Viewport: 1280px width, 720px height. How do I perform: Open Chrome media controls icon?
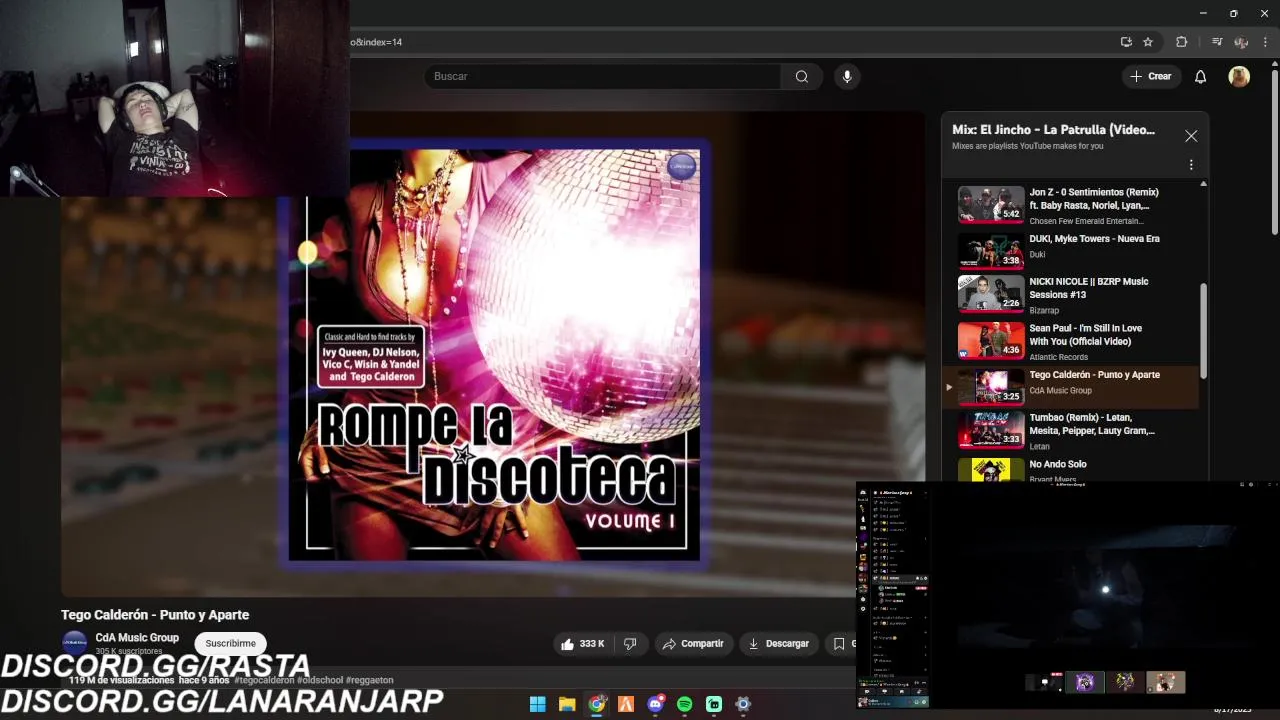(1217, 42)
